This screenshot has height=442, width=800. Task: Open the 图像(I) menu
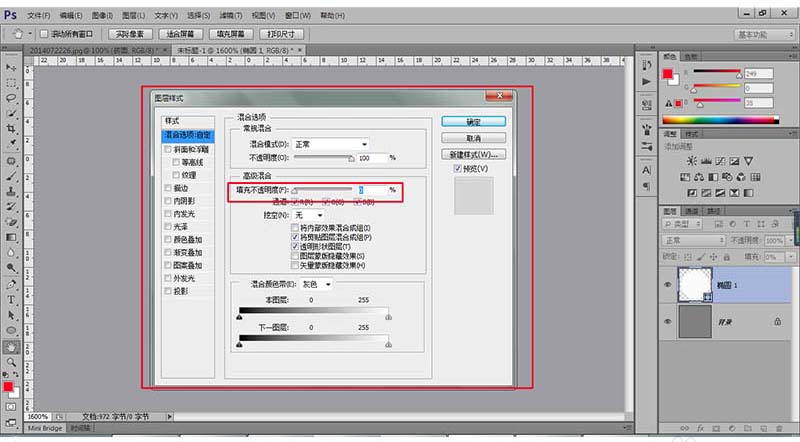coord(102,15)
